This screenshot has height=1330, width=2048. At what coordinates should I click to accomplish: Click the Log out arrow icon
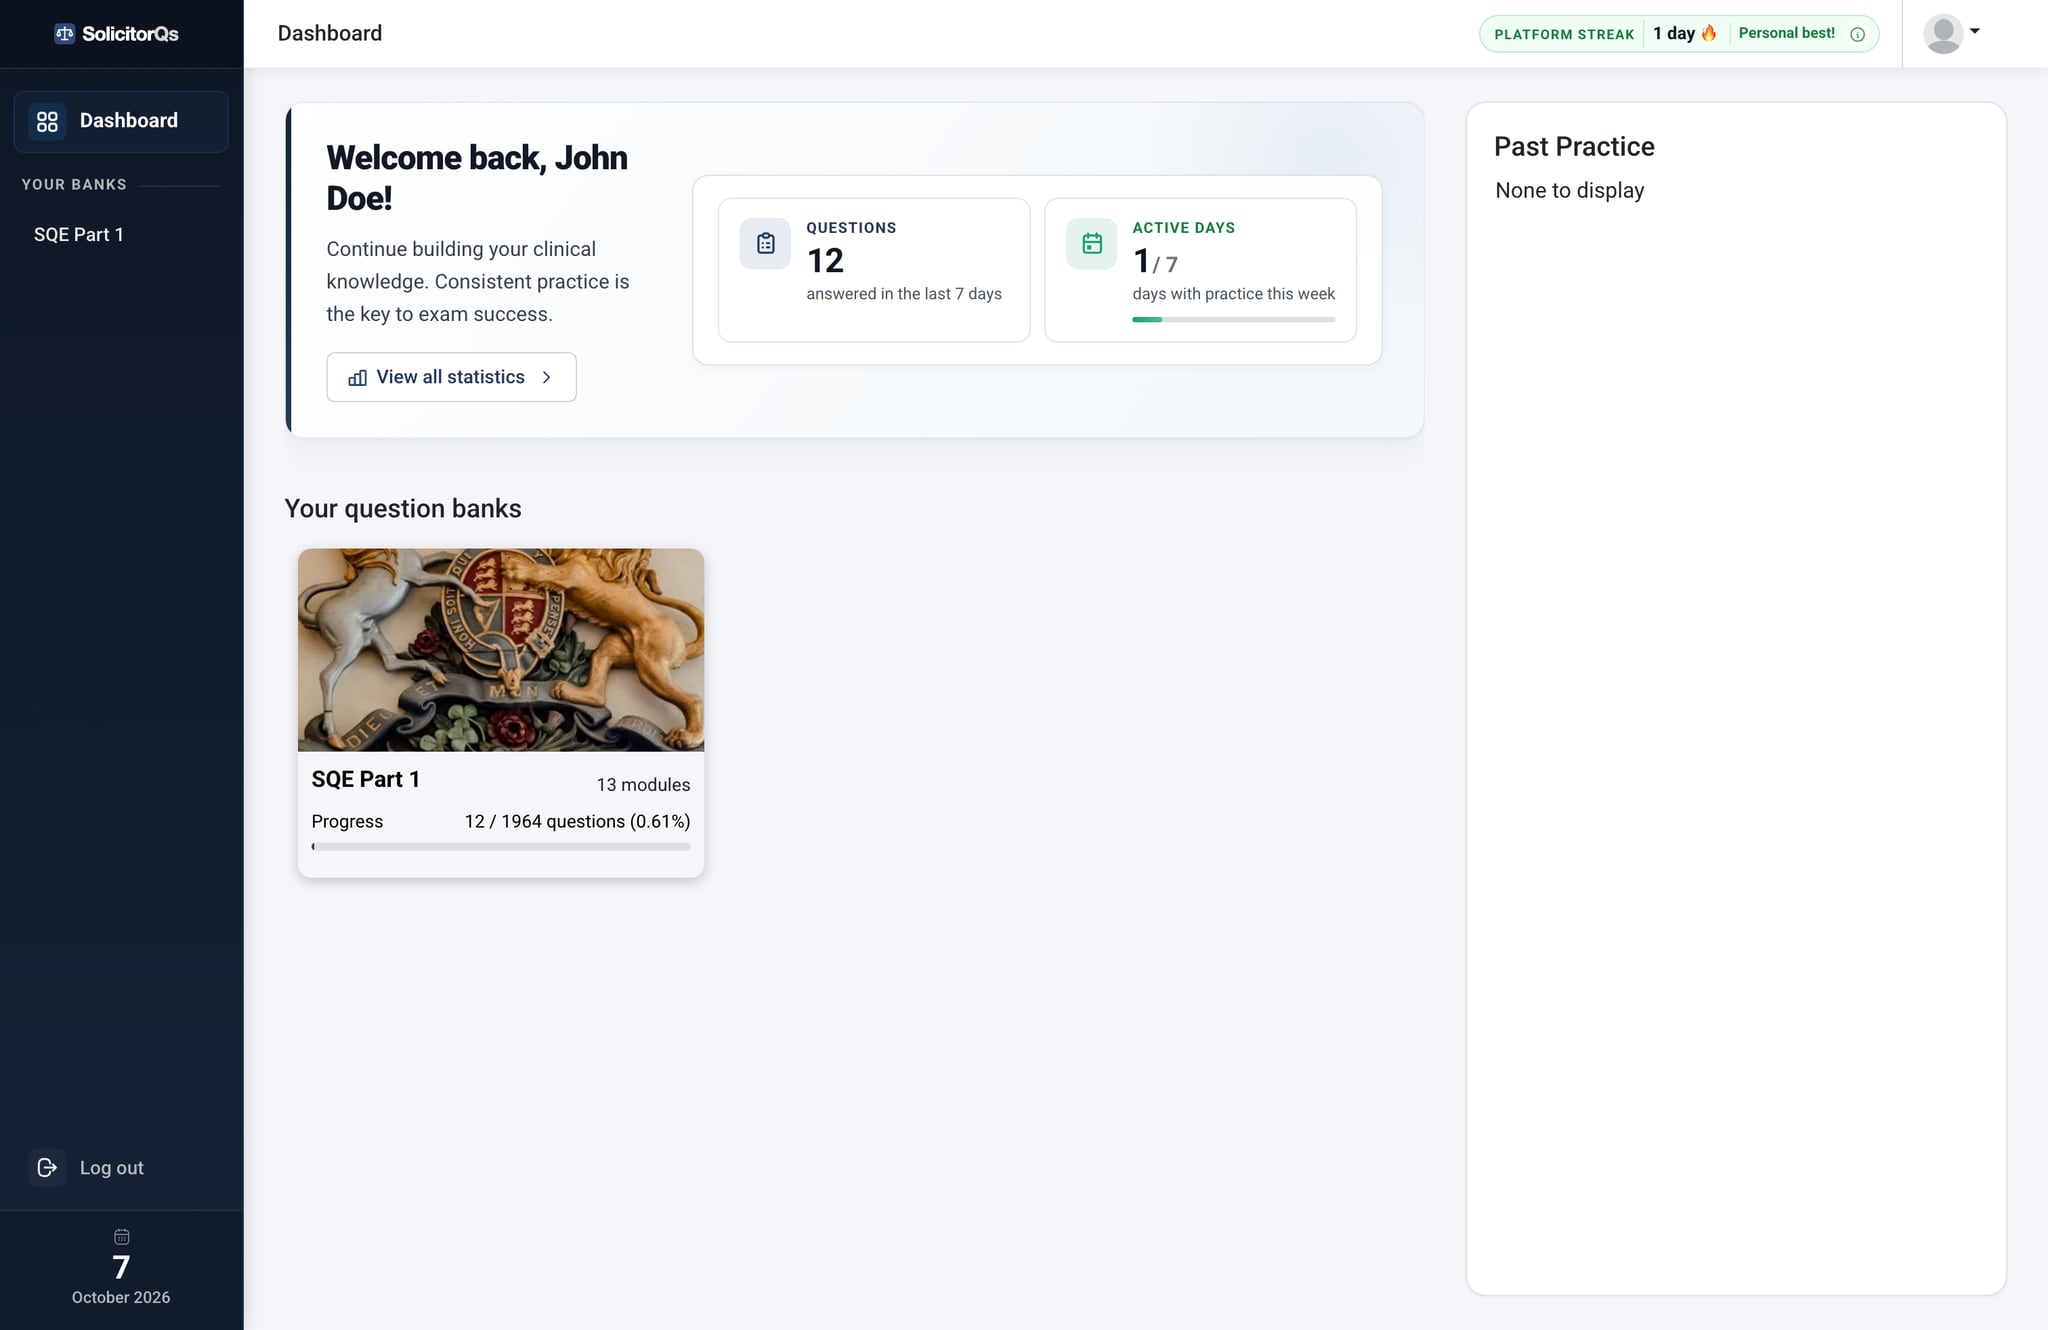(x=47, y=1167)
